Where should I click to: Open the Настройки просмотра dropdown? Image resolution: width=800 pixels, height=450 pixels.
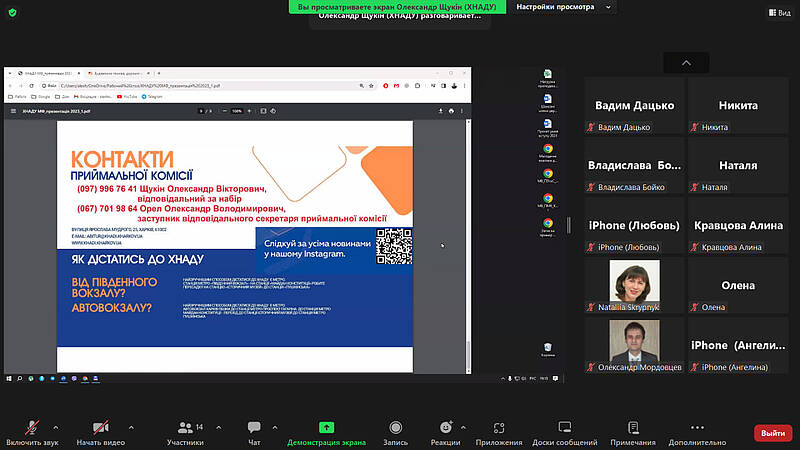pyautogui.click(x=560, y=7)
